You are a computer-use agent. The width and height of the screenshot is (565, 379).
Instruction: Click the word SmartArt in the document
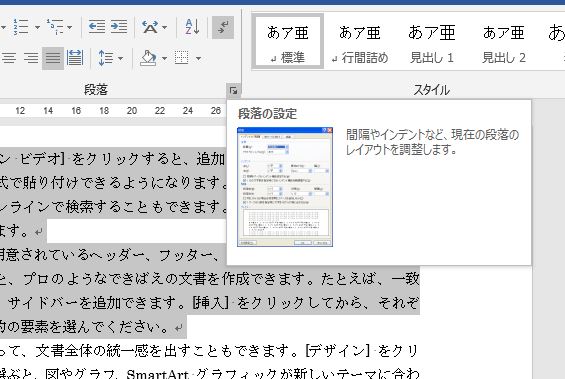[157, 374]
